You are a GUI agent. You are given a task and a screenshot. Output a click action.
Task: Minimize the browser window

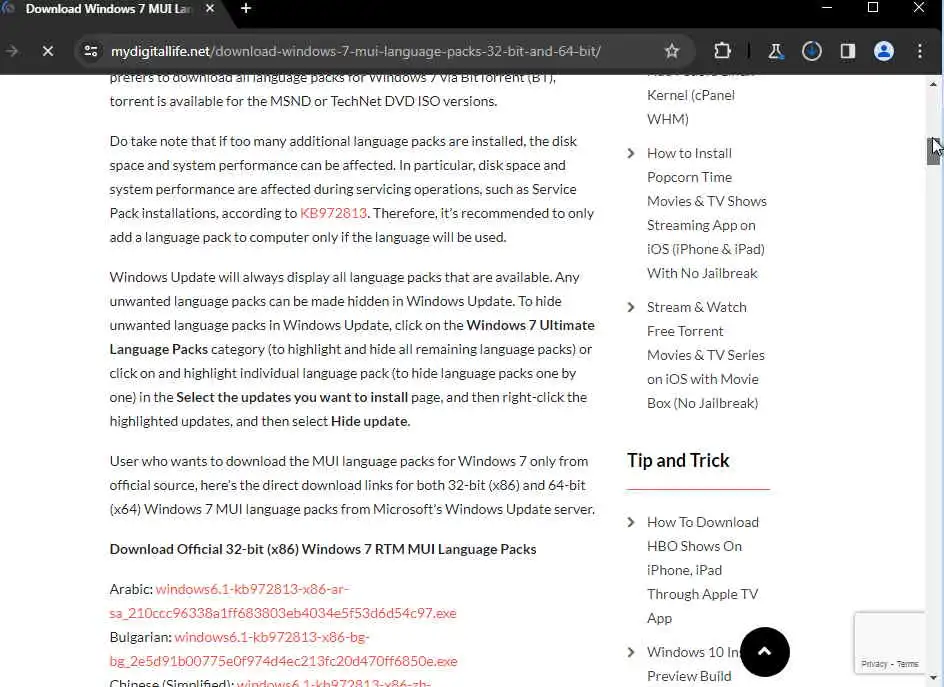pyautogui.click(x=827, y=8)
